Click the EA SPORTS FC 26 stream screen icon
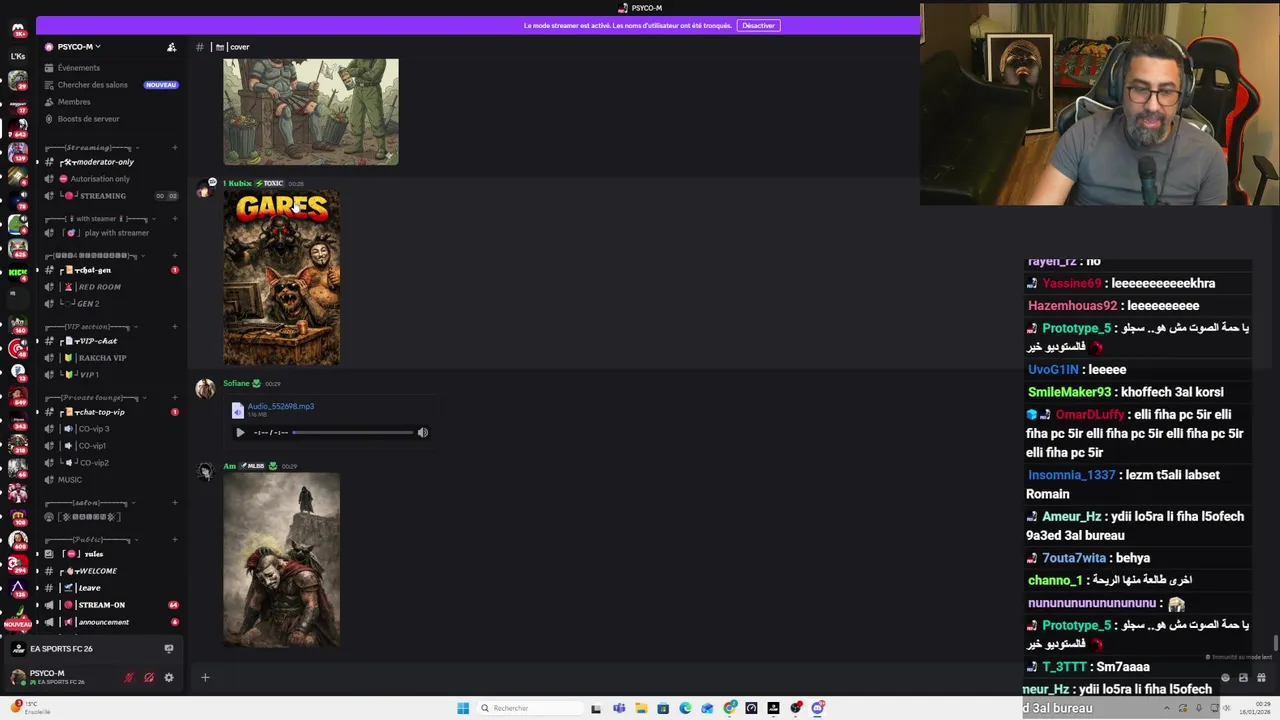The height and width of the screenshot is (720, 1280). [x=168, y=649]
